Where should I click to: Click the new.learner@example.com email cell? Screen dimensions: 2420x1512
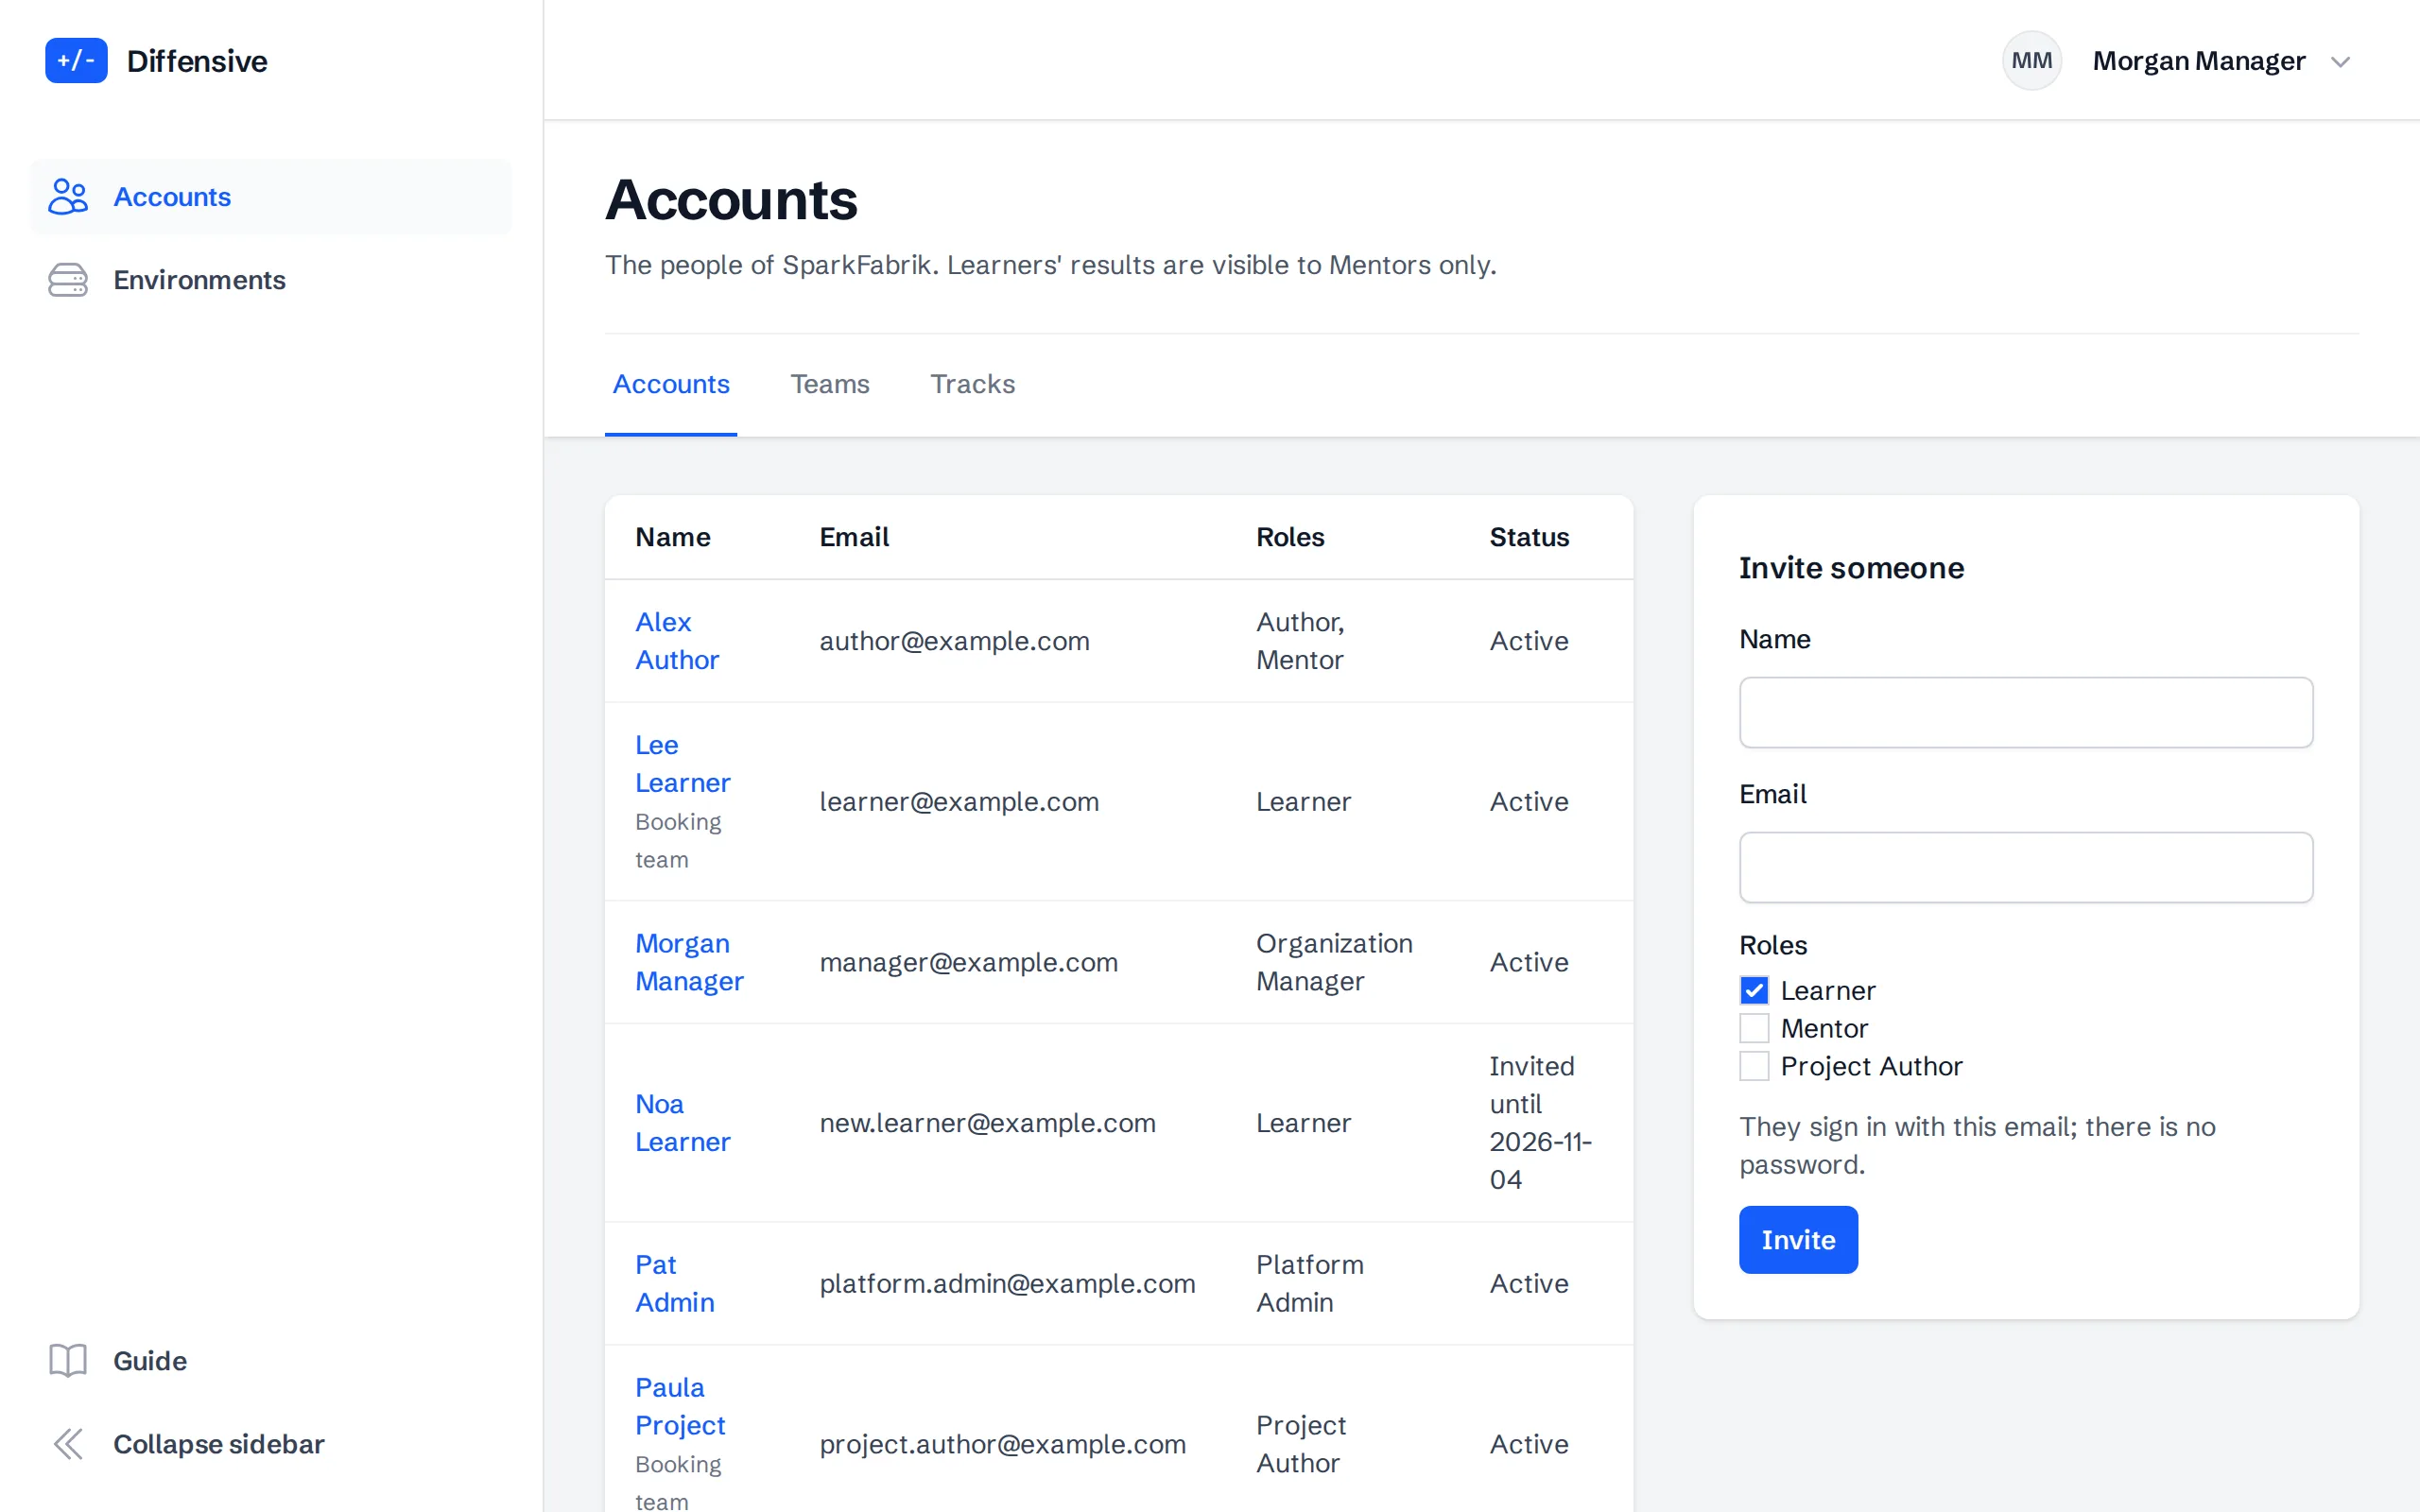click(x=987, y=1123)
